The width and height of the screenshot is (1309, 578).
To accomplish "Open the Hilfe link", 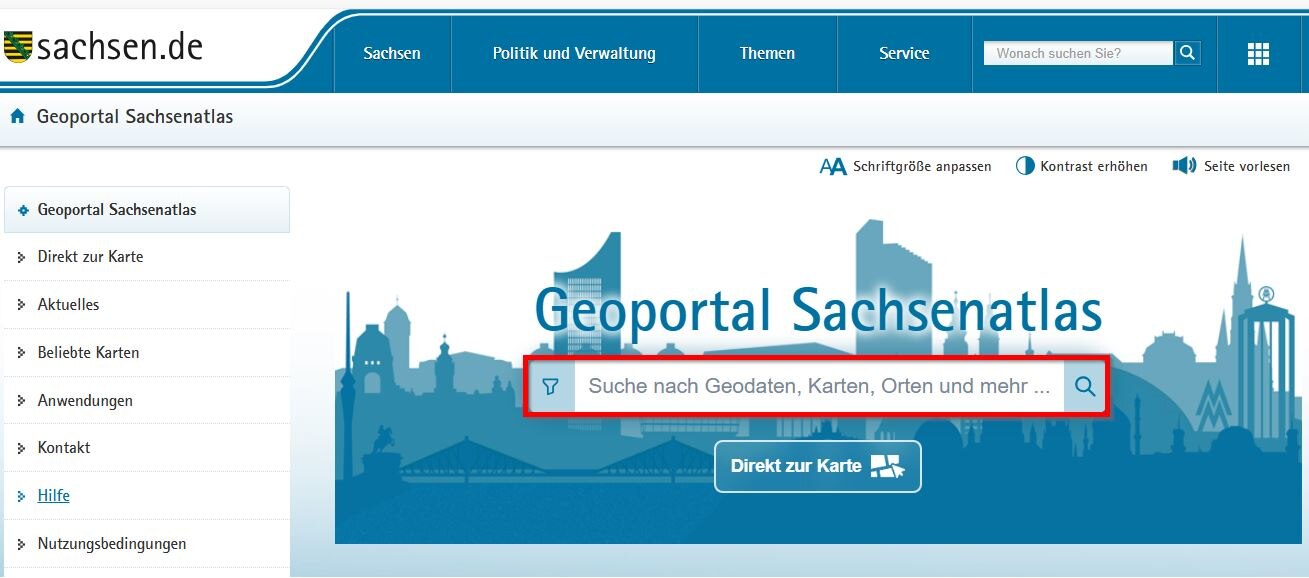I will tap(54, 496).
